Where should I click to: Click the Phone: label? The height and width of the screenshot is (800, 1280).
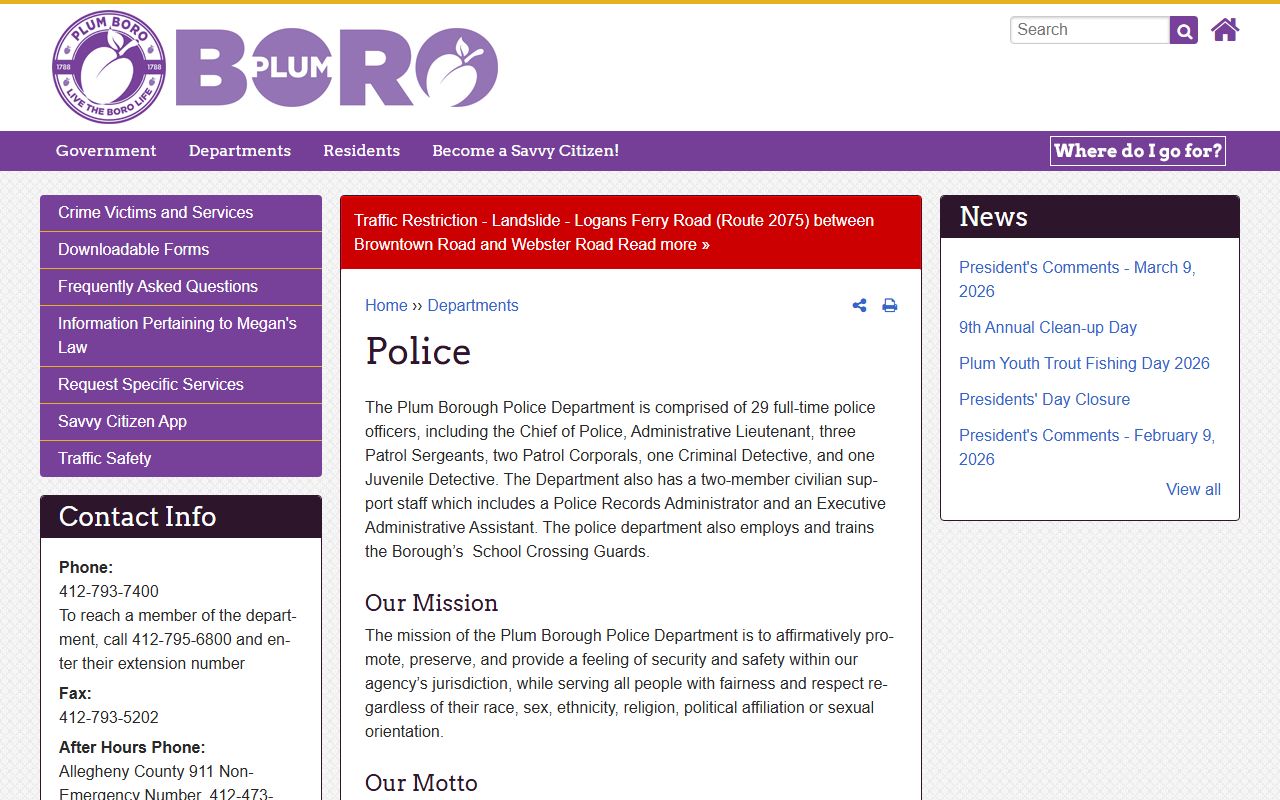[86, 567]
